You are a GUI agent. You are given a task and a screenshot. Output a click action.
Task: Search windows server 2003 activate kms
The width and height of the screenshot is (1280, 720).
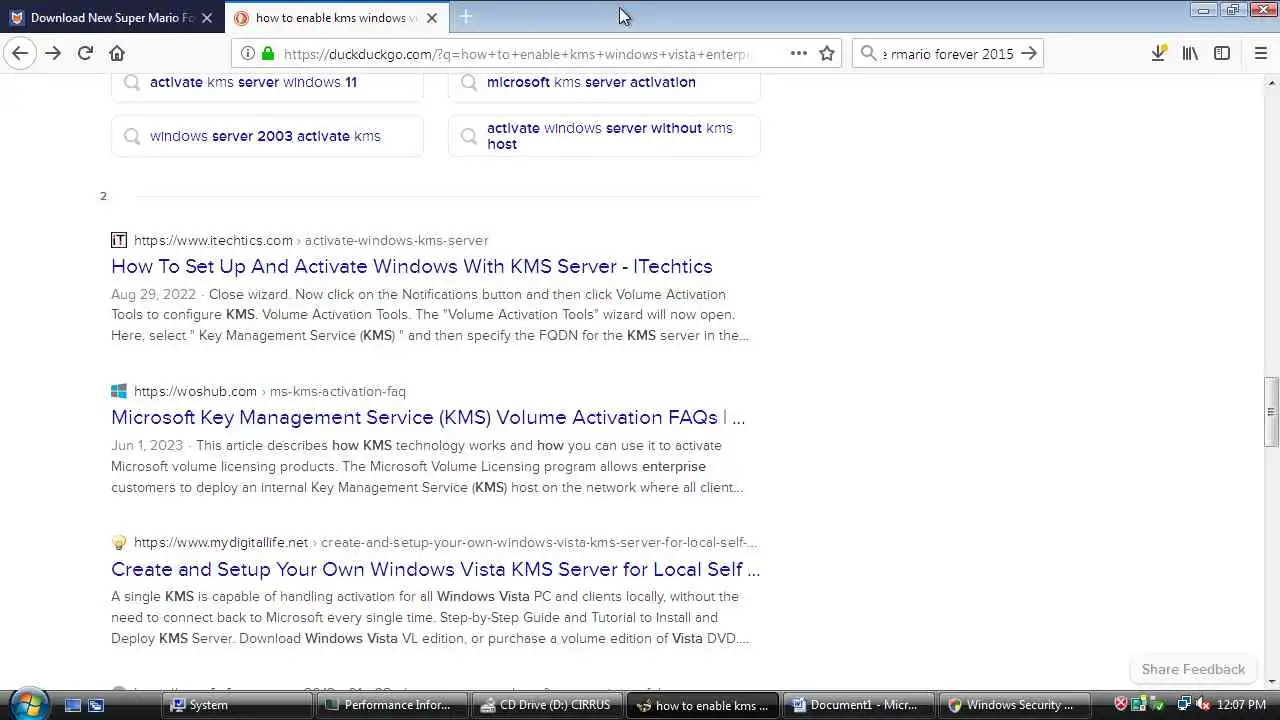point(267,136)
